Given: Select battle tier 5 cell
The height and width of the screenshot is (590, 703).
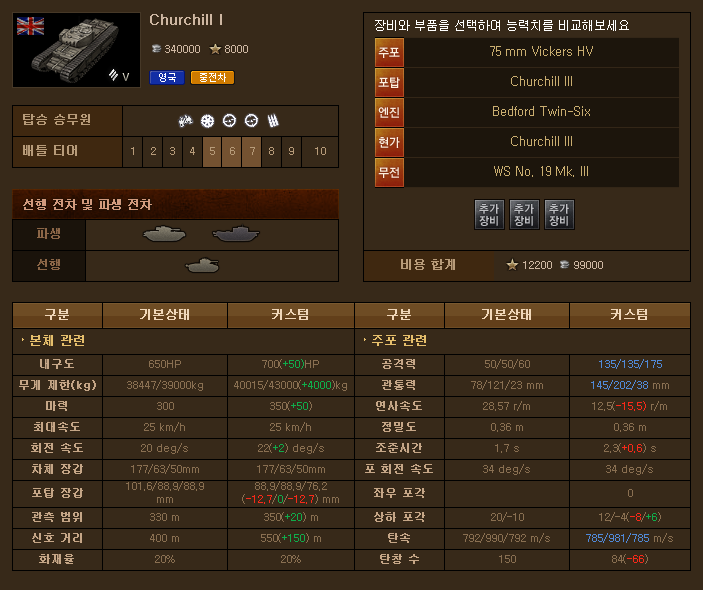Looking at the screenshot, I should 212,152.
